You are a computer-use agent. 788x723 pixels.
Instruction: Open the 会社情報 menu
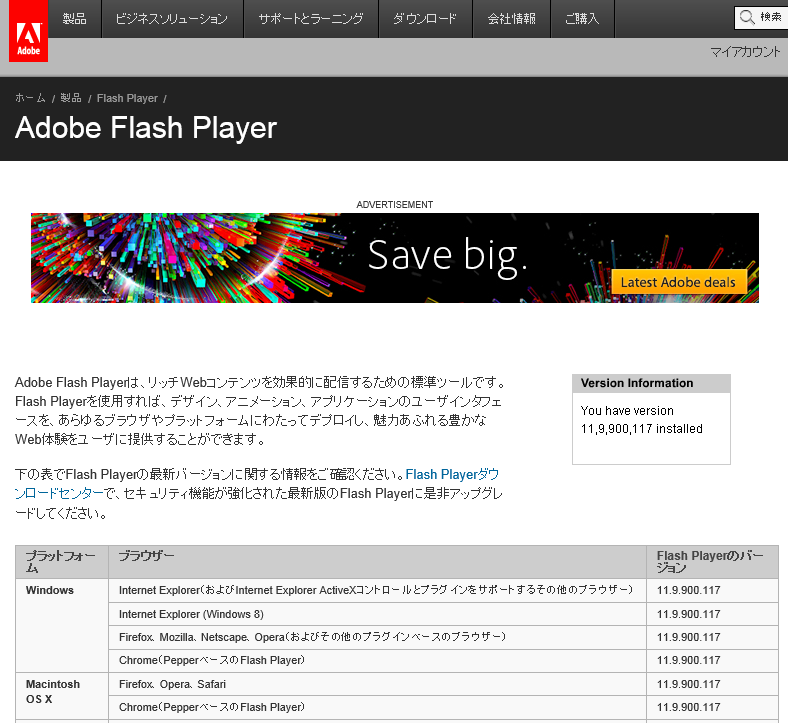[511, 19]
